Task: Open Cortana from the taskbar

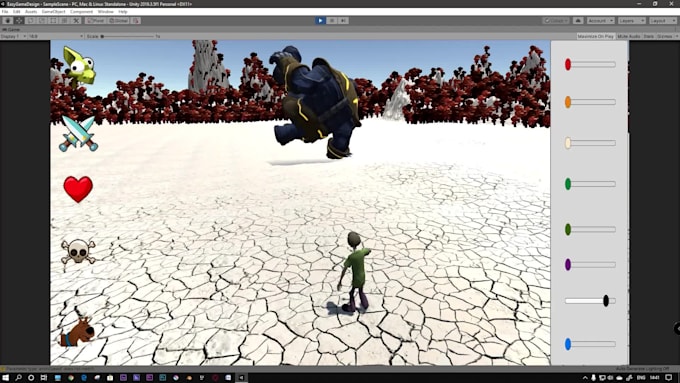Action: [x=31, y=378]
